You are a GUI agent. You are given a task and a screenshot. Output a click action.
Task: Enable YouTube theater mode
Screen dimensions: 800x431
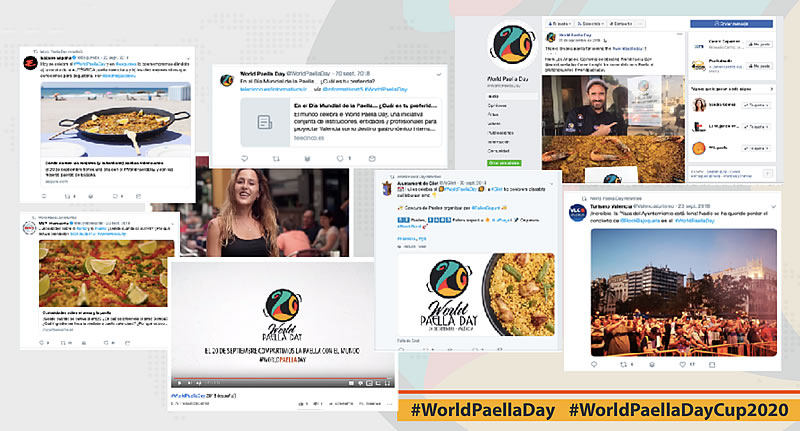[378, 383]
